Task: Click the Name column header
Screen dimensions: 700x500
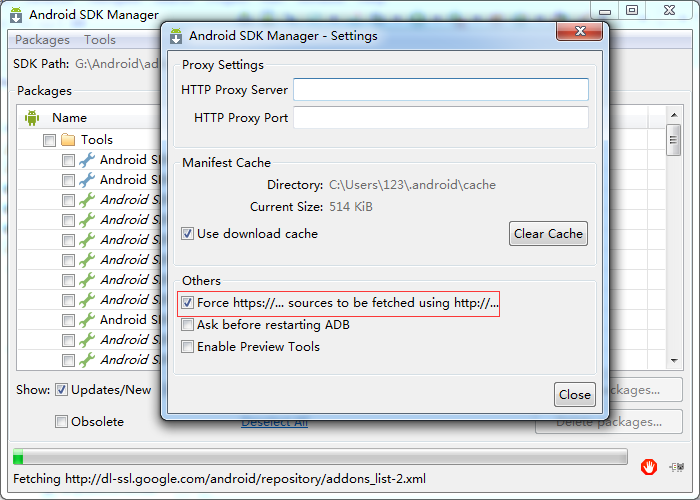Action: click(x=69, y=118)
